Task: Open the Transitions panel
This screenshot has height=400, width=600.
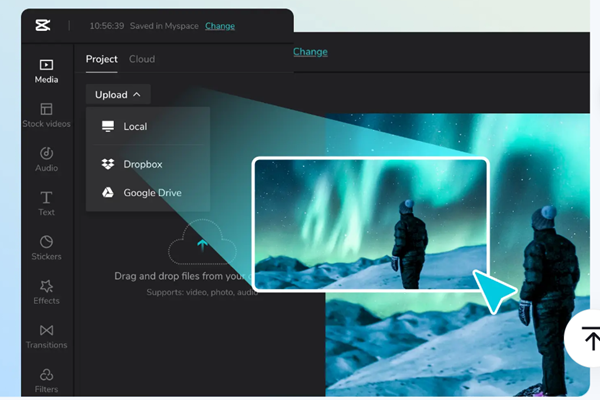Action: [46, 335]
